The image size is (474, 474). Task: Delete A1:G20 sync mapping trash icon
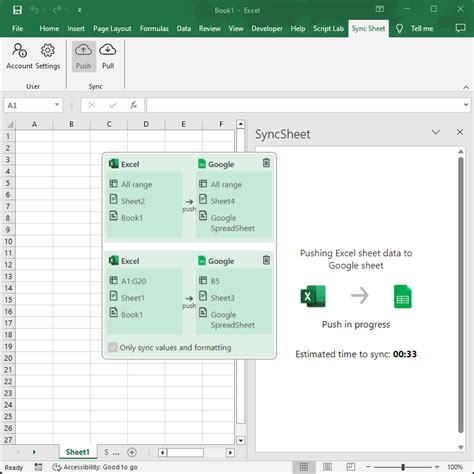[266, 260]
